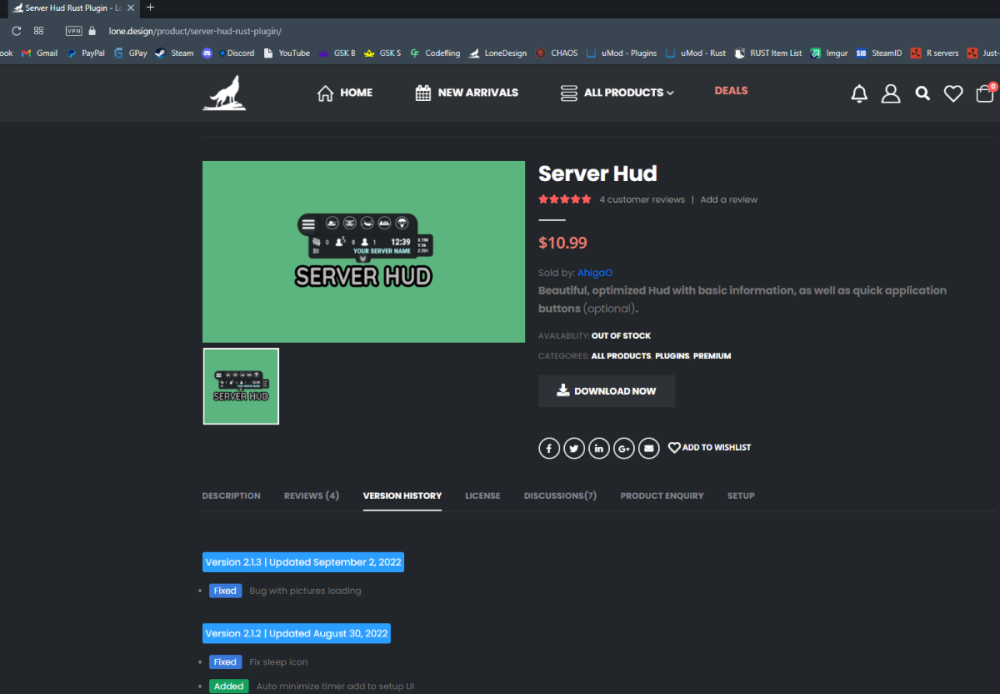Share product via Google Plus icon
The width and height of the screenshot is (1000, 694).
pyautogui.click(x=624, y=448)
